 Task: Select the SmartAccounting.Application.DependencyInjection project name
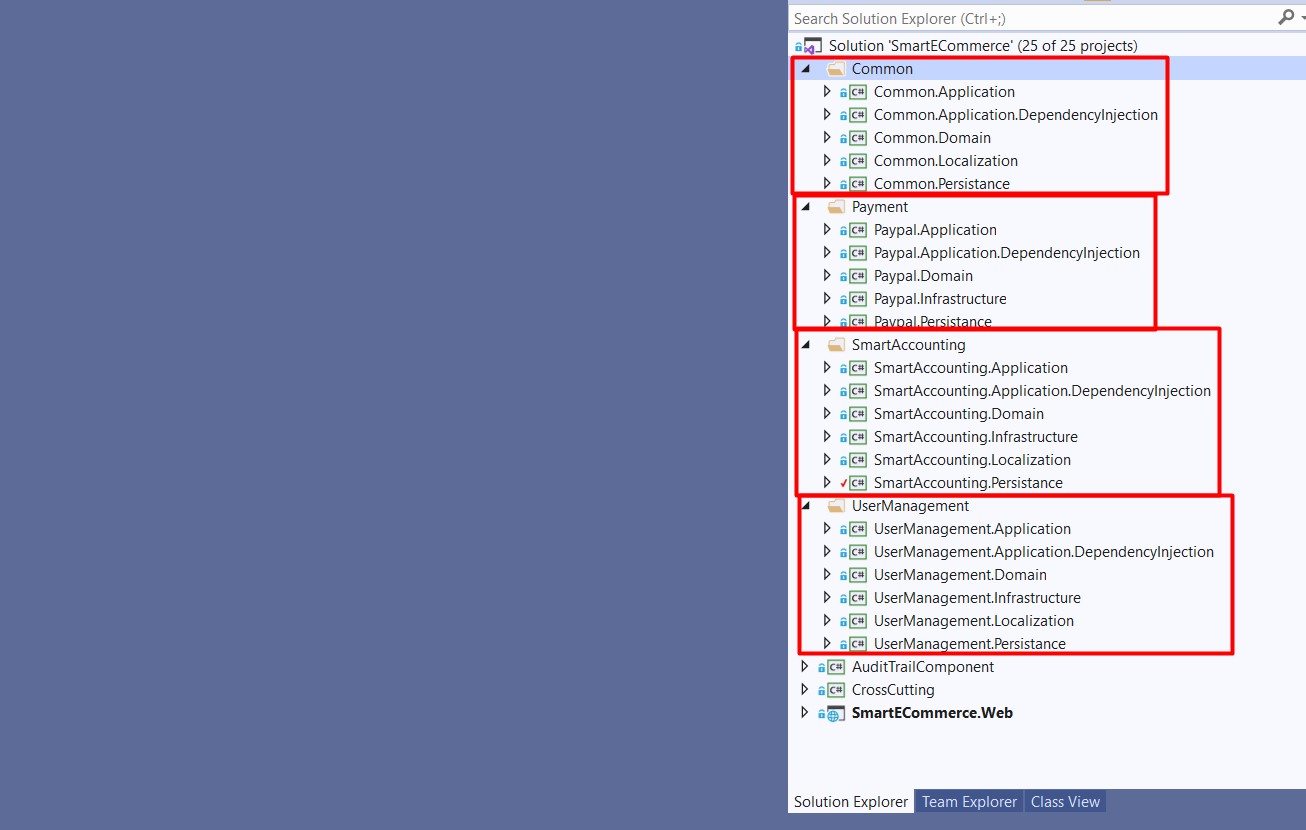[1042, 391]
